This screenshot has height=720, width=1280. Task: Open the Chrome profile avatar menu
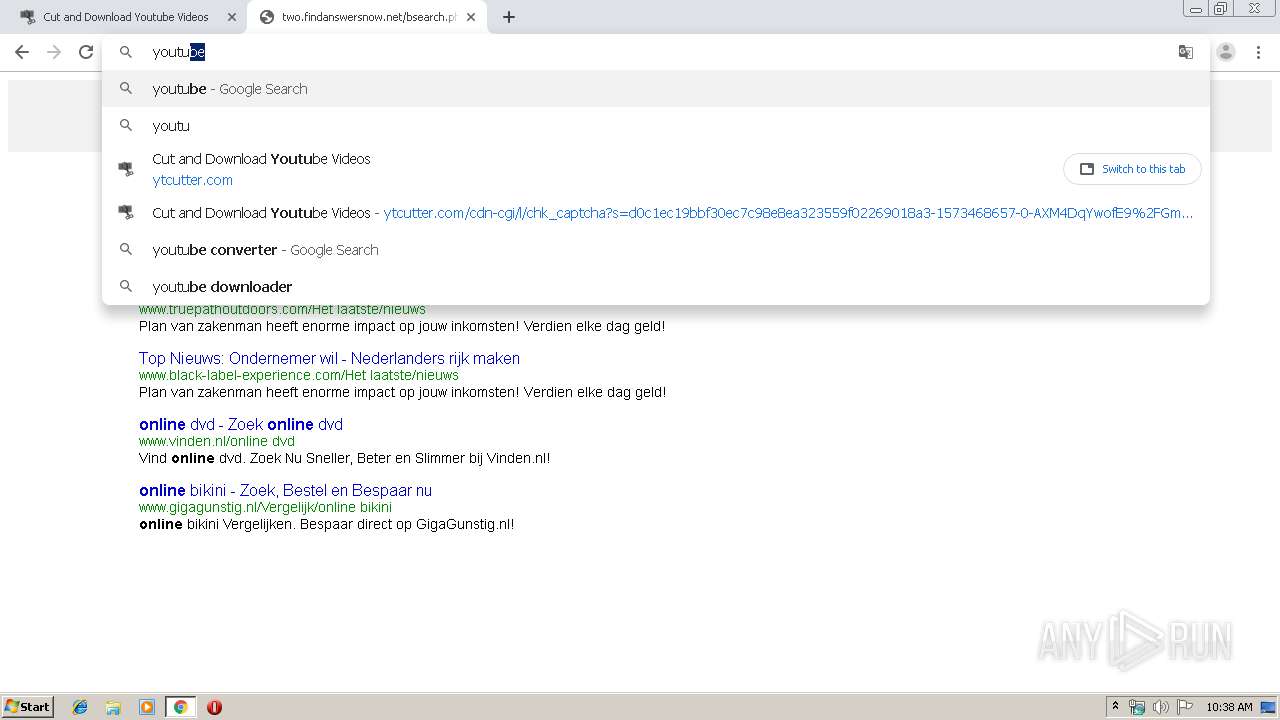[x=1226, y=52]
